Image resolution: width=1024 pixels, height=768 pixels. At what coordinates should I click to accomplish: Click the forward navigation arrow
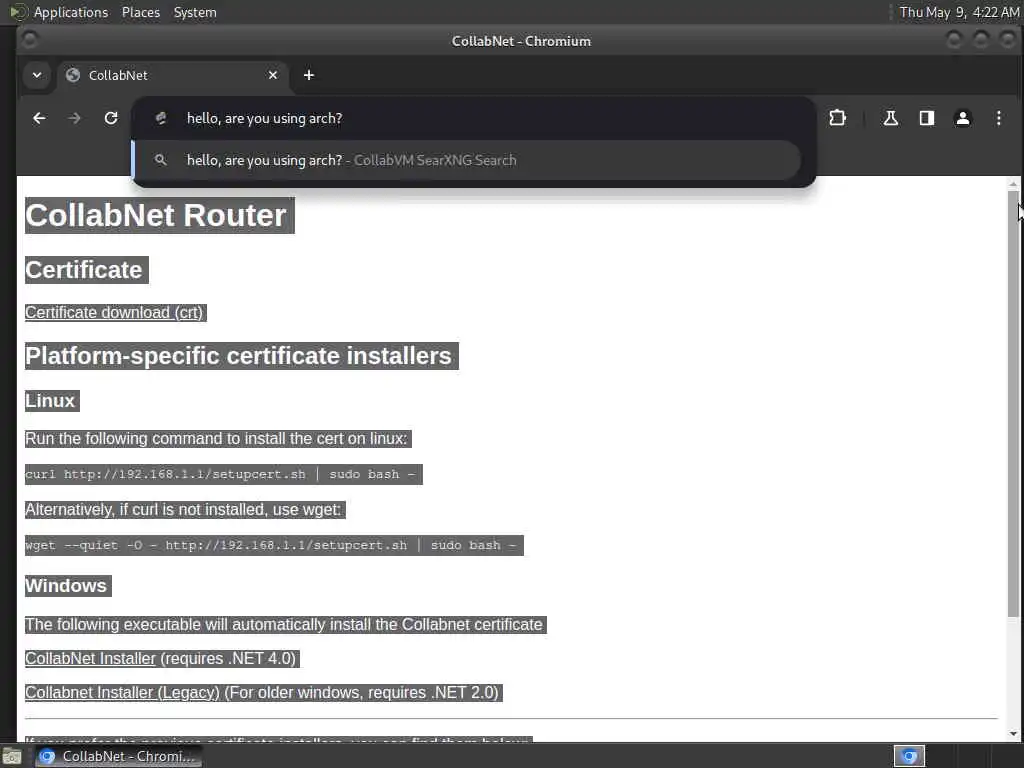[x=74, y=118]
